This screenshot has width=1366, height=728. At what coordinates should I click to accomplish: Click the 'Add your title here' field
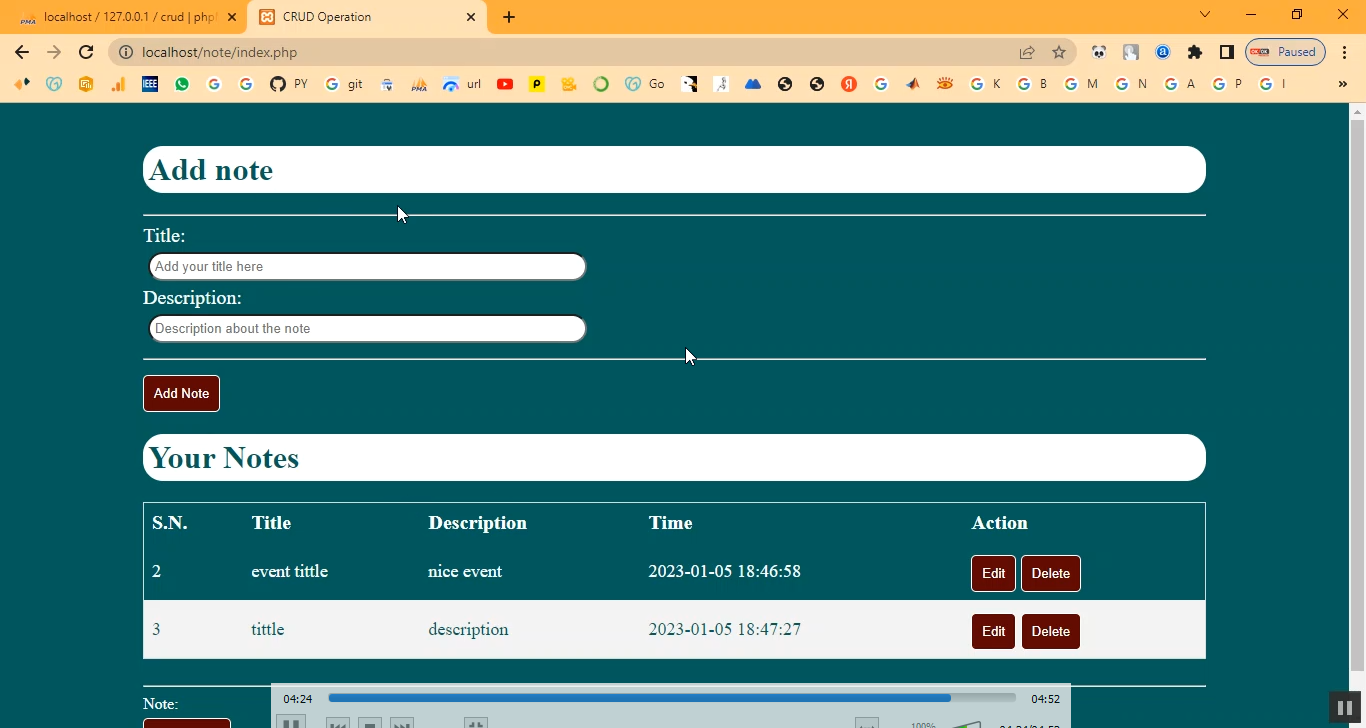367,267
